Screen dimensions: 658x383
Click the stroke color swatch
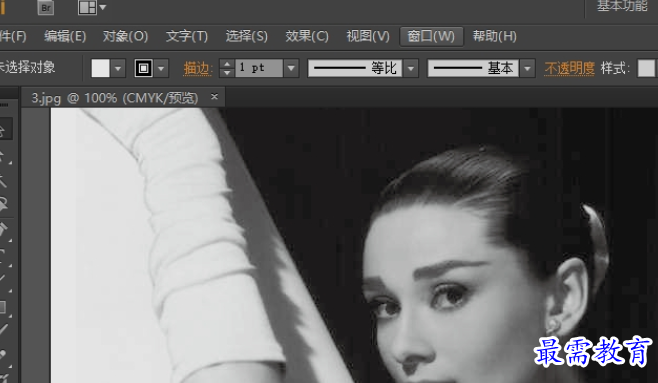point(144,68)
